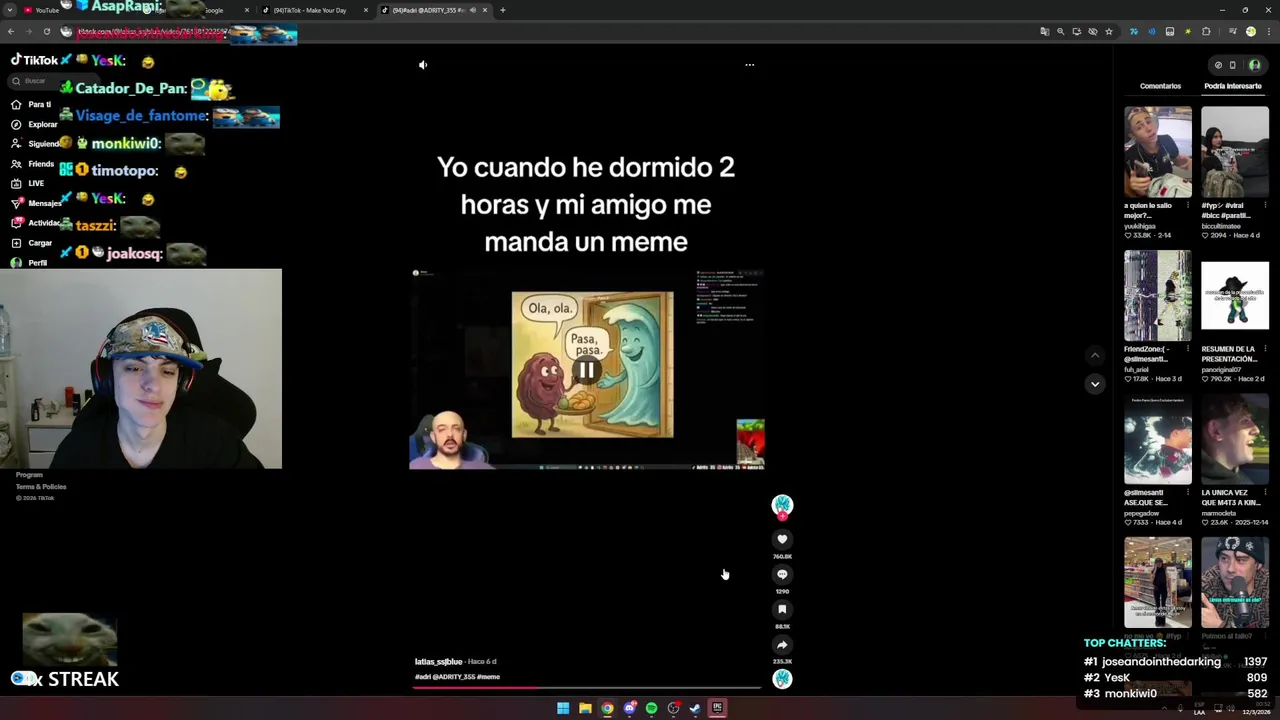The height and width of the screenshot is (720, 1280).
Task: Click the zoom magnifier icon in address bar
Action: [1061, 32]
